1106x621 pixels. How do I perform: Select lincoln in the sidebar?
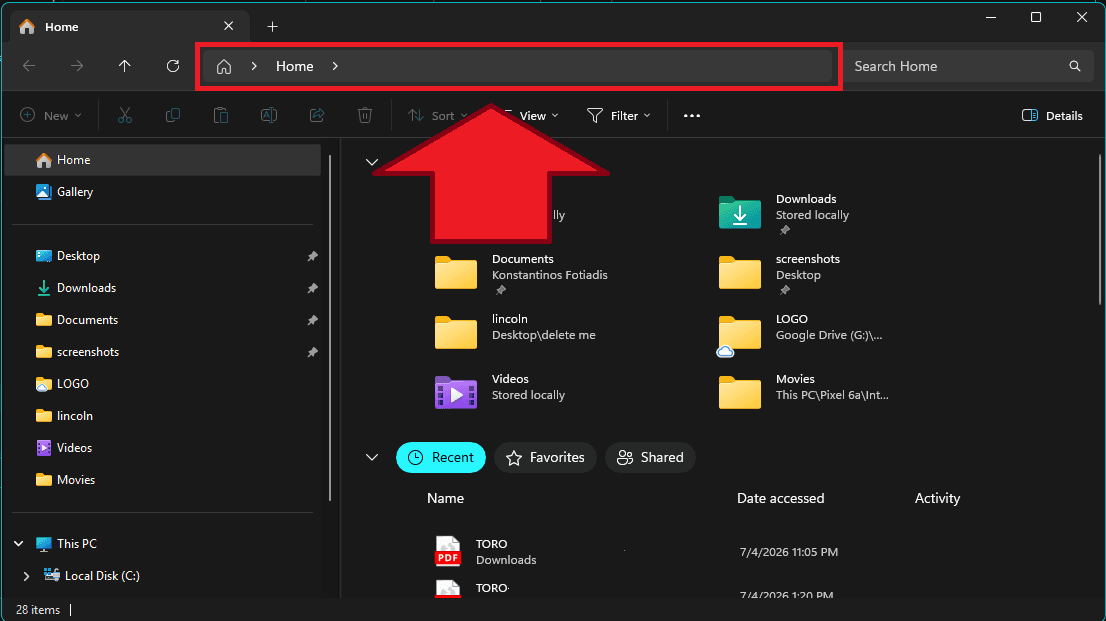[x=162, y=416]
